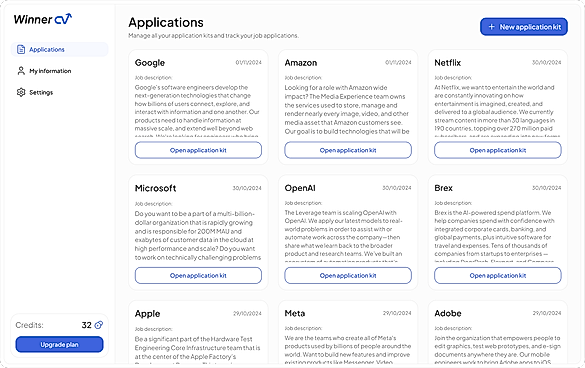Select the Apple card title
The image size is (585, 368).
click(x=147, y=314)
